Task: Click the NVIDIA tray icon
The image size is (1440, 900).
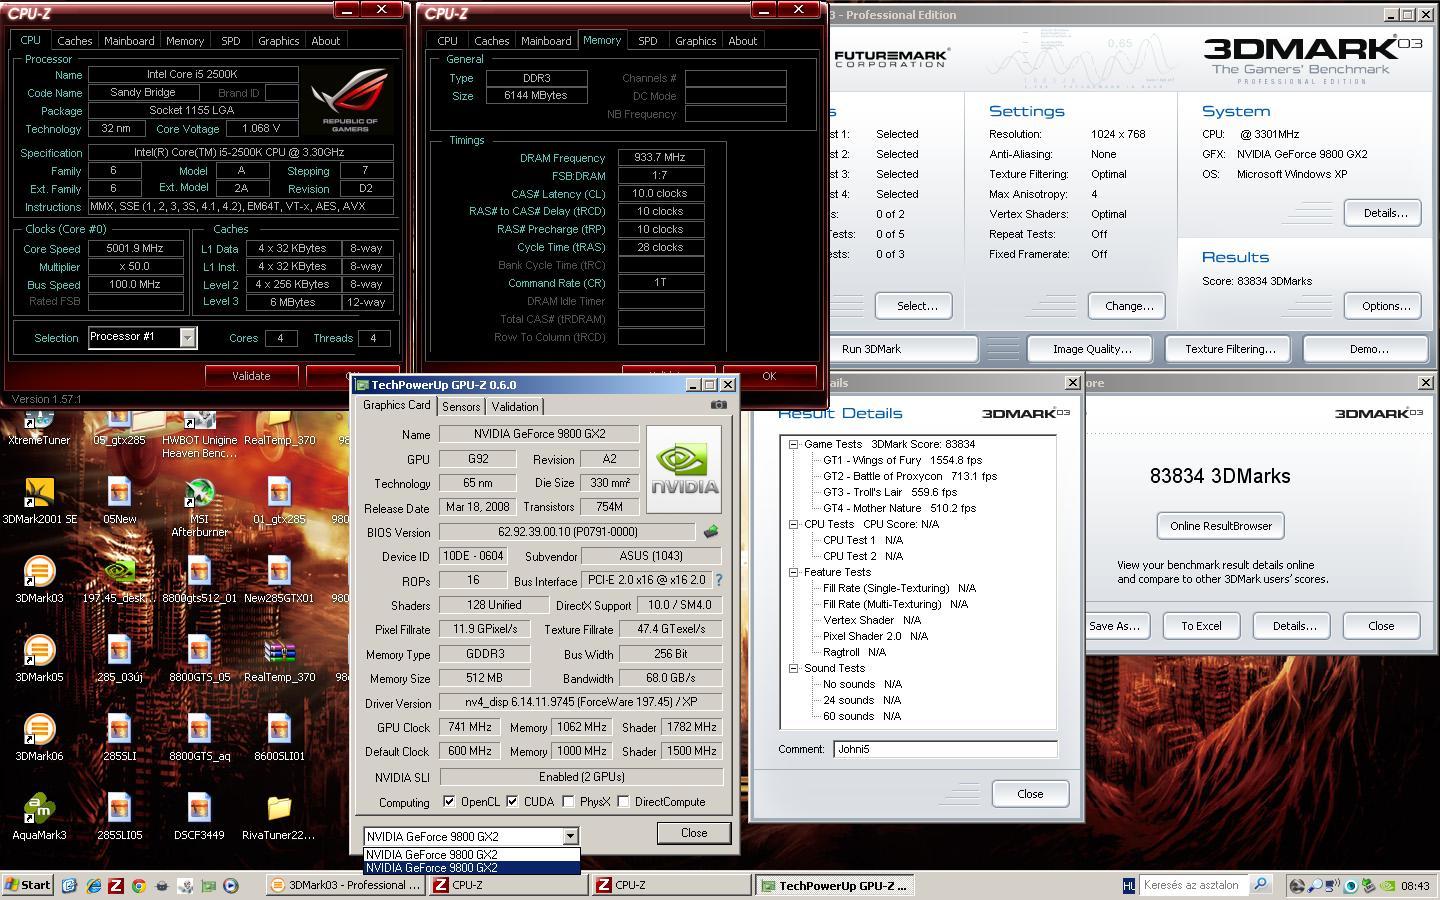Action: 1387,885
